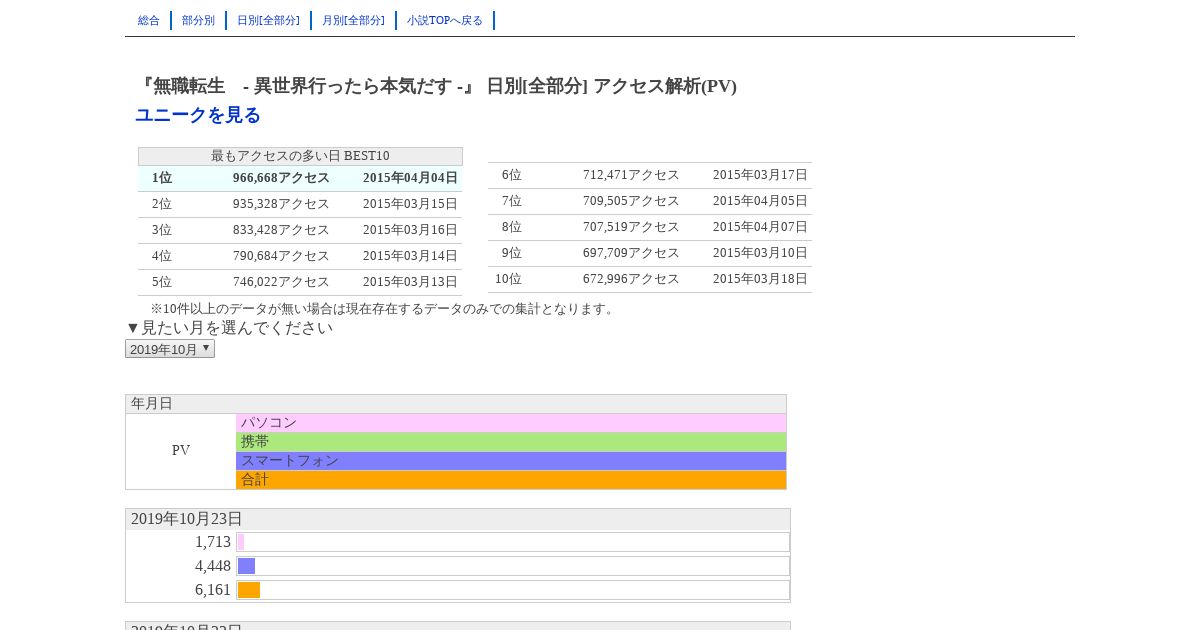Click the PV label cell in legend
Image resolution: width=1200 pixels, height=630 pixels.
(x=181, y=451)
